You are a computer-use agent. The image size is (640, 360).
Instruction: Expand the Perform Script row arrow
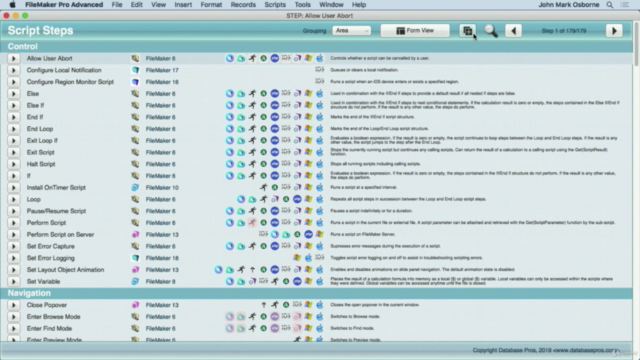coord(13,223)
